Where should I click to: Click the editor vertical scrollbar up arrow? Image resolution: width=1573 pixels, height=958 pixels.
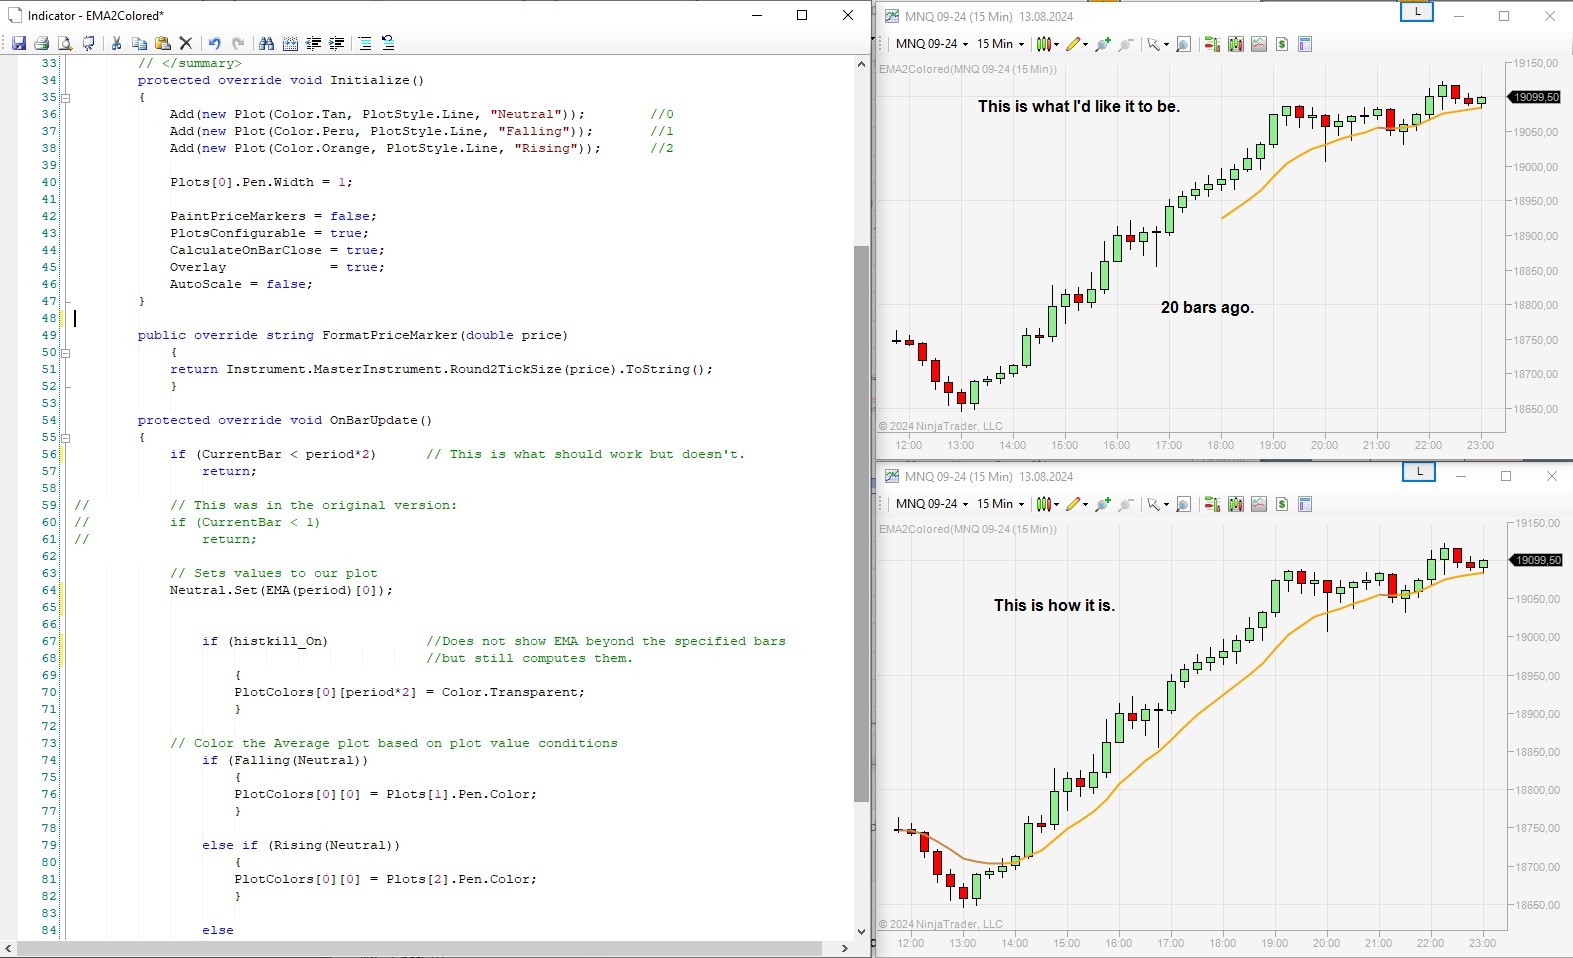861,64
